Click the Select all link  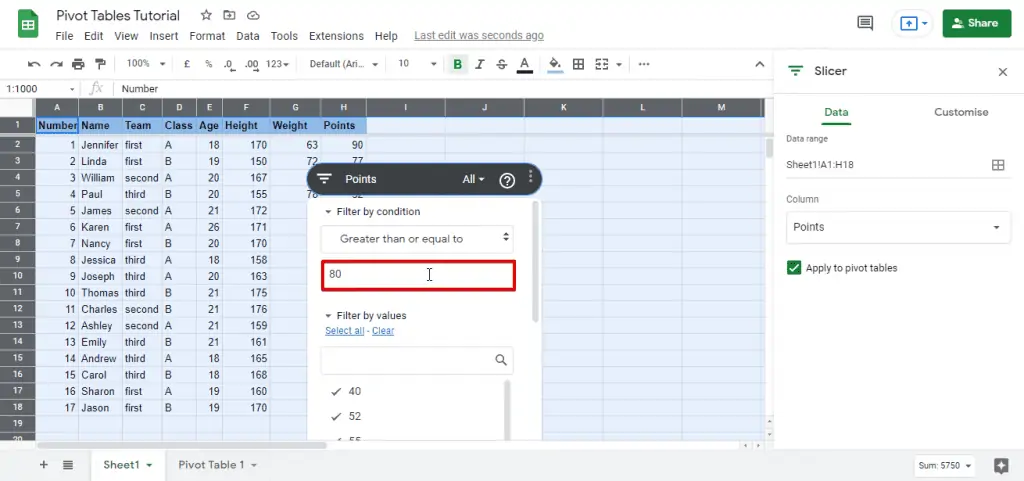345,331
